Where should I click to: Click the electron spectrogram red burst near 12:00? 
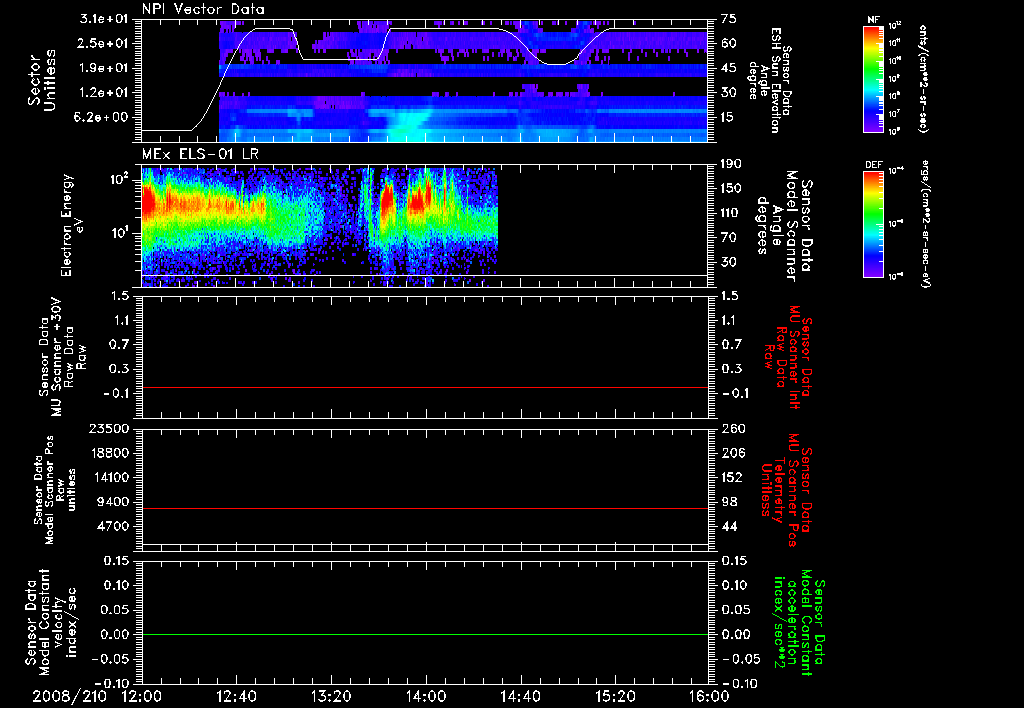148,201
